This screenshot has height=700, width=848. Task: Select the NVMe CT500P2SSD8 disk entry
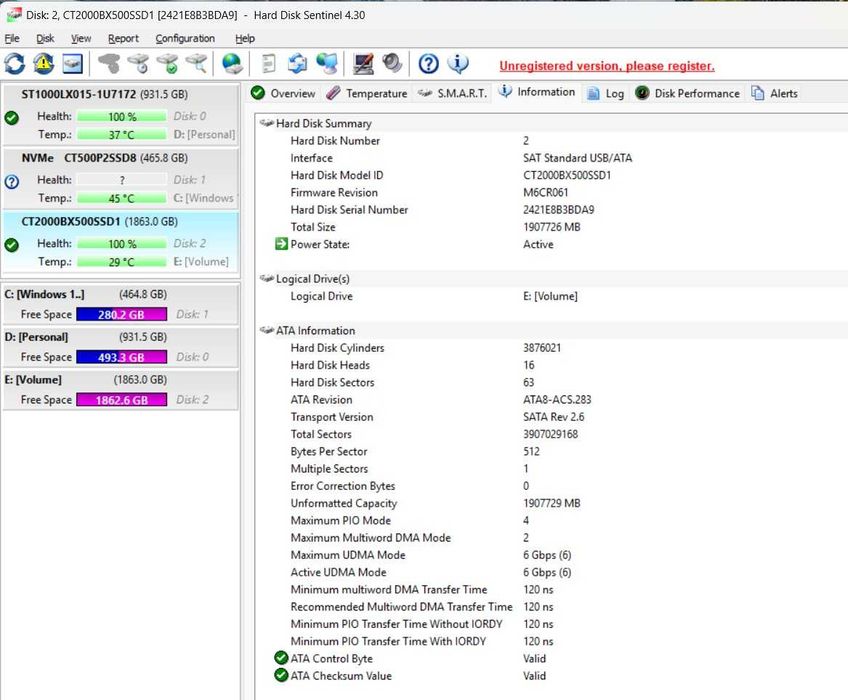click(x=121, y=178)
